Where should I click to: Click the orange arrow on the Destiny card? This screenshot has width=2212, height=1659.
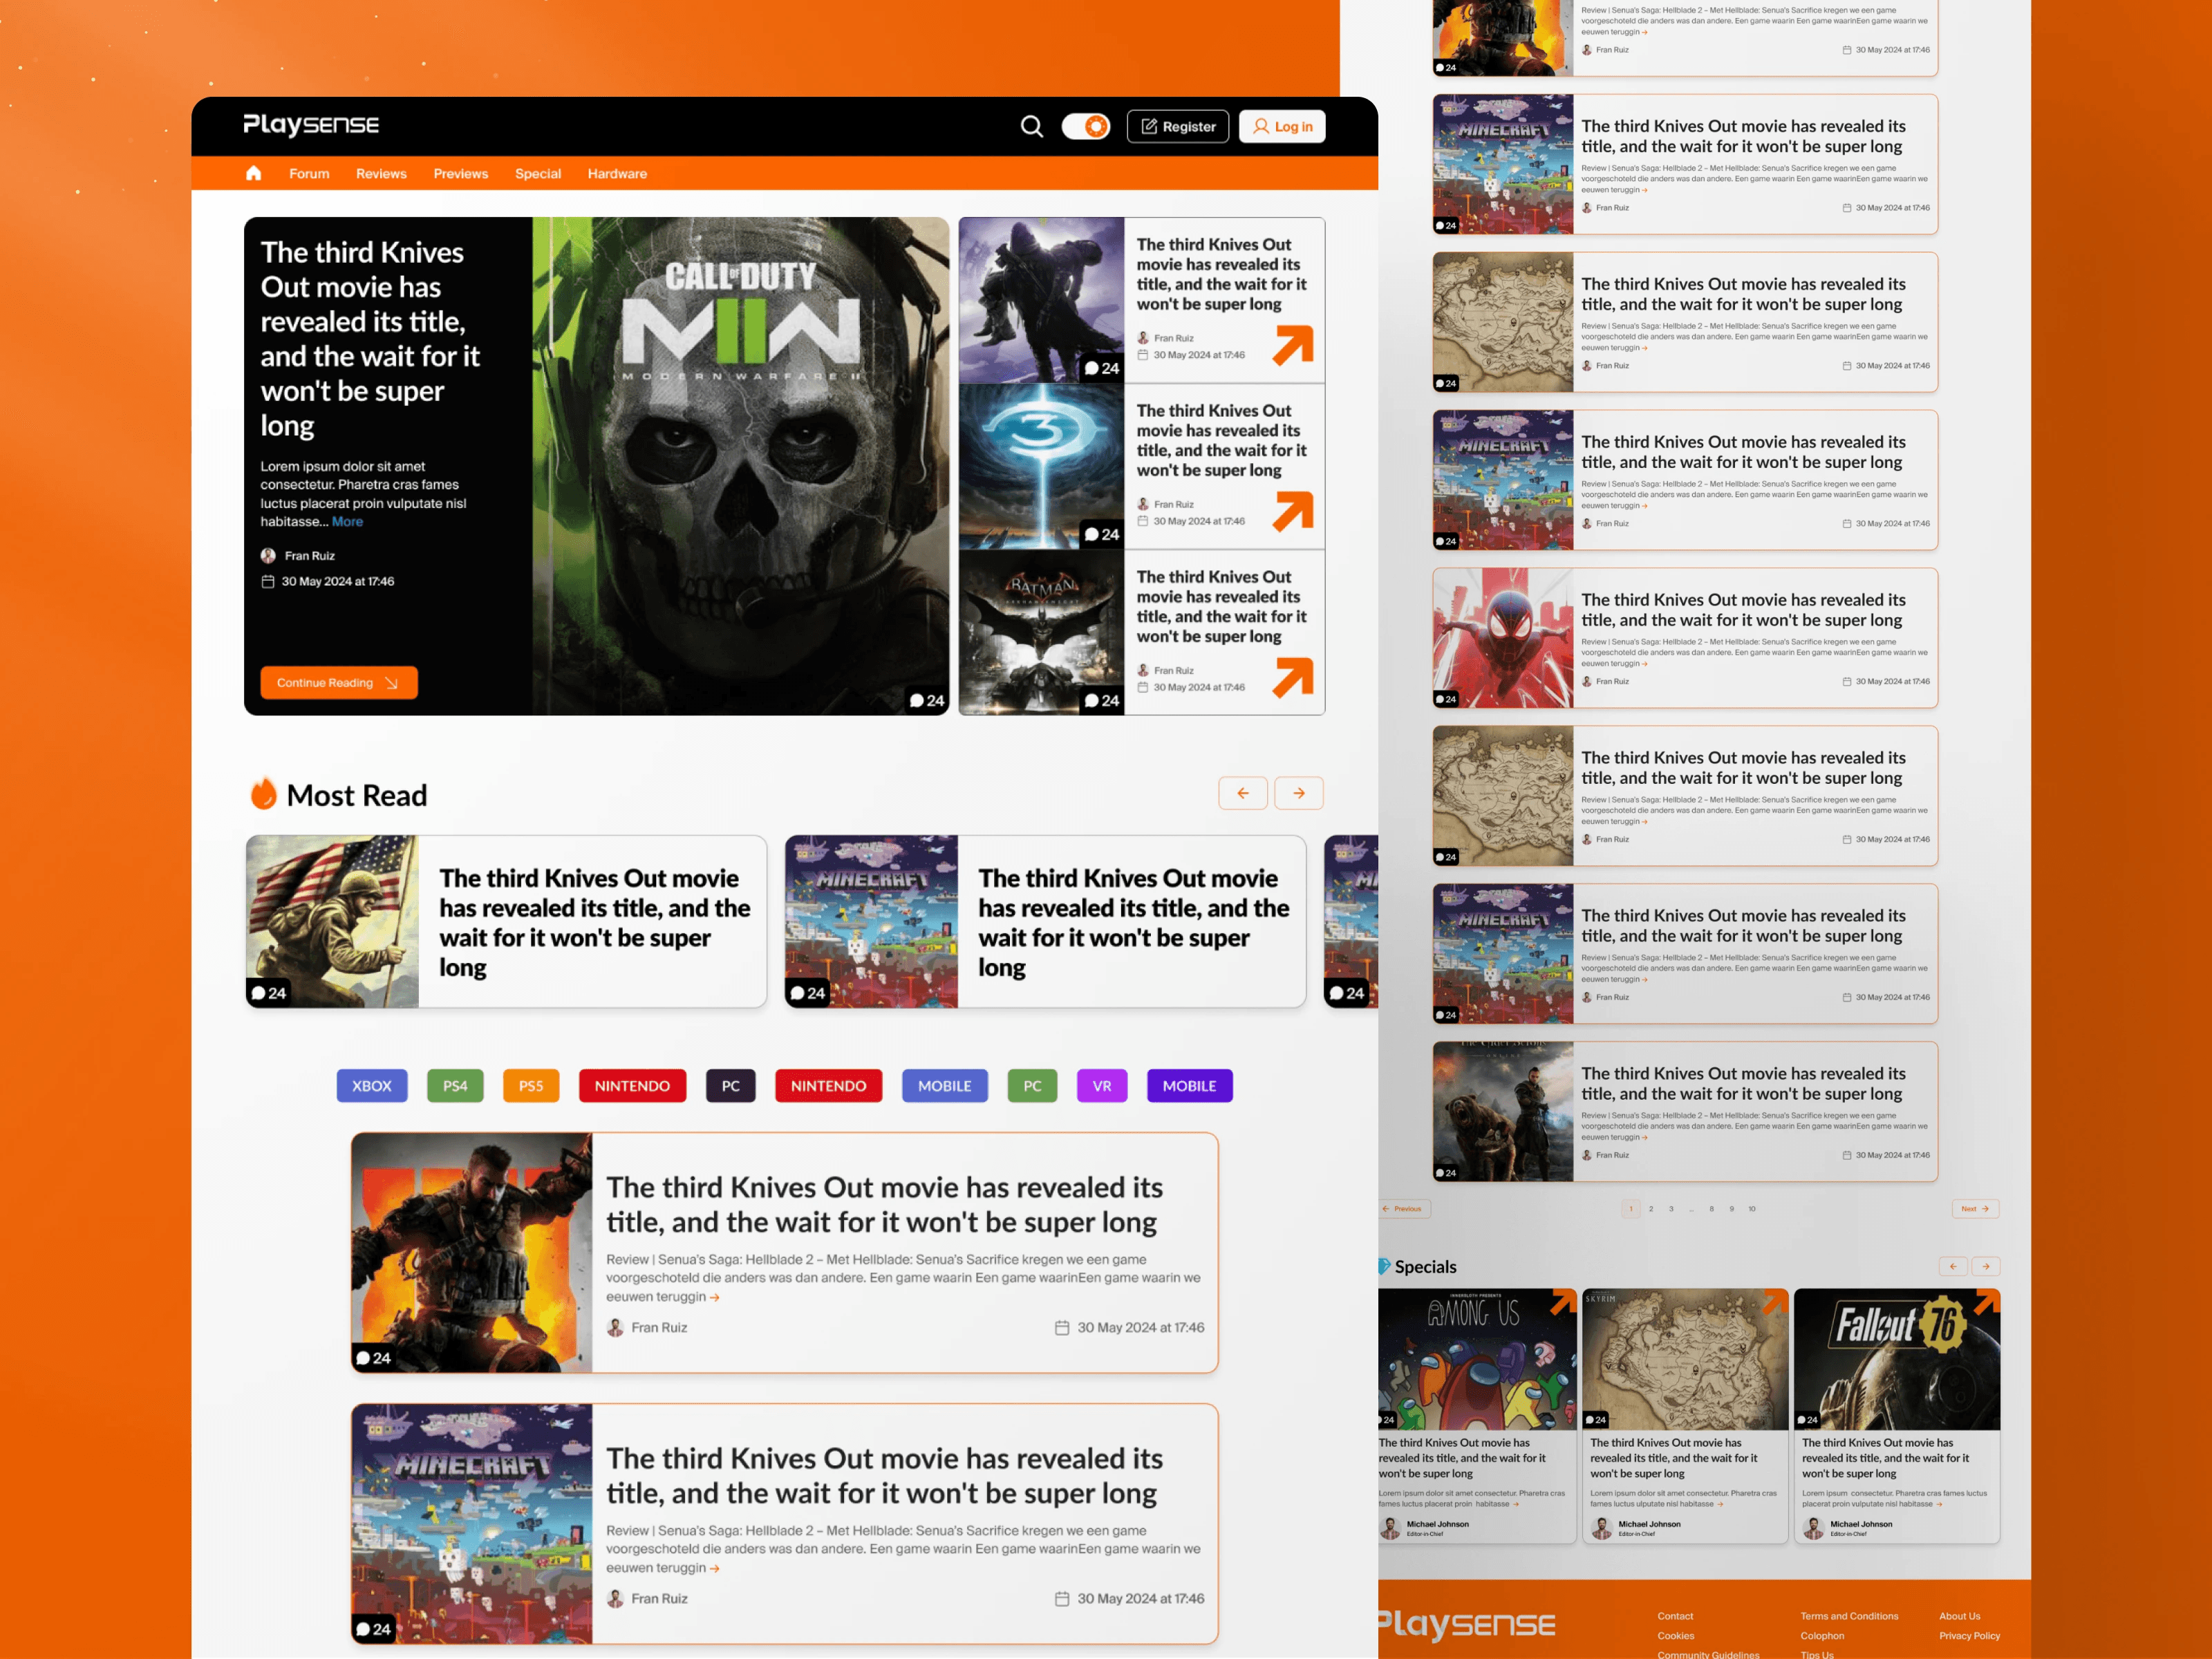point(1293,345)
